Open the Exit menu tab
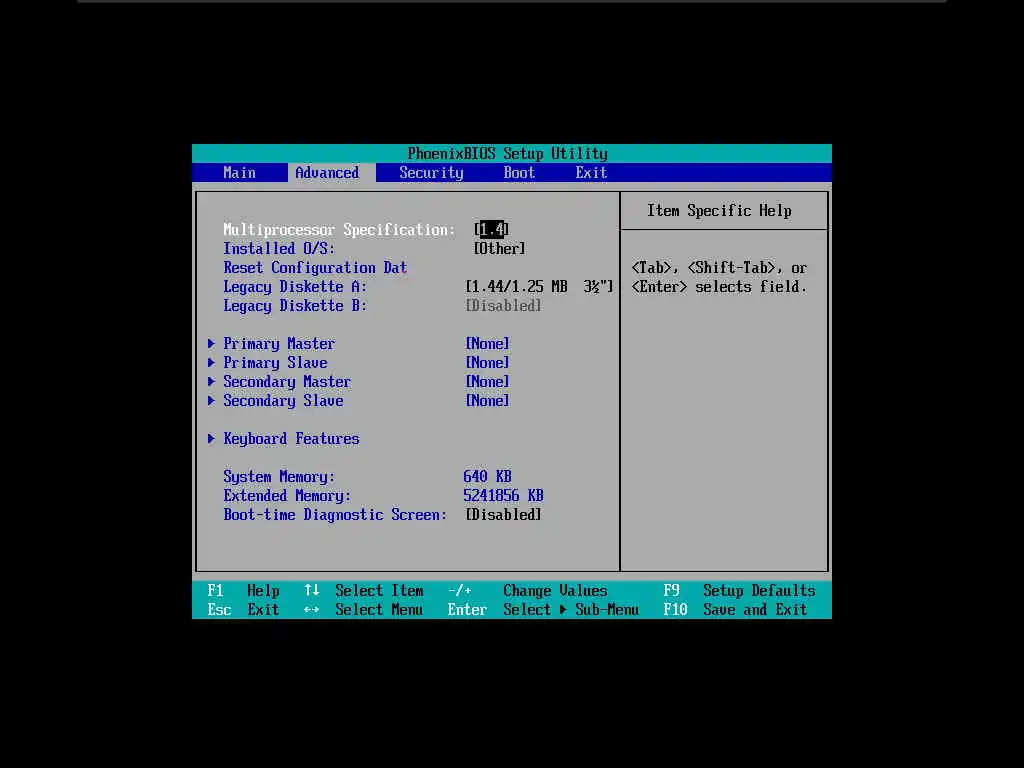This screenshot has height=768, width=1024. tap(591, 172)
